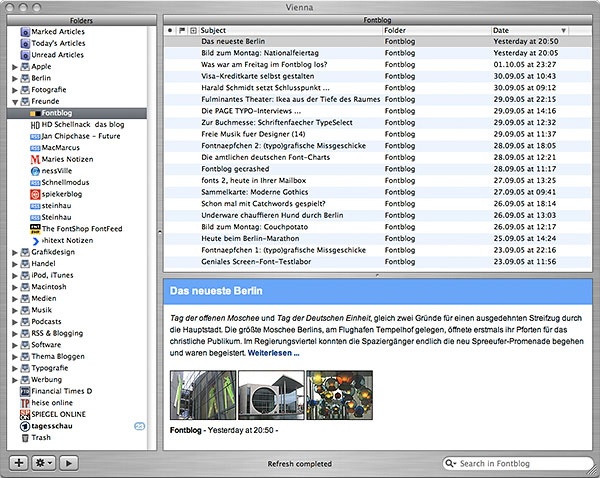Click the Today's Articles folder icon

(25, 43)
